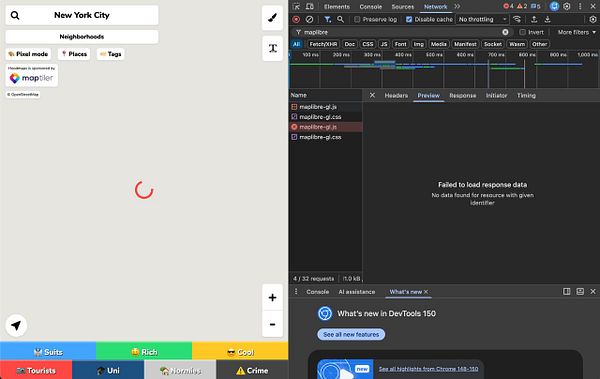The image size is (600, 379).
Task: Select the JS request type filter
Action: pos(384,44)
